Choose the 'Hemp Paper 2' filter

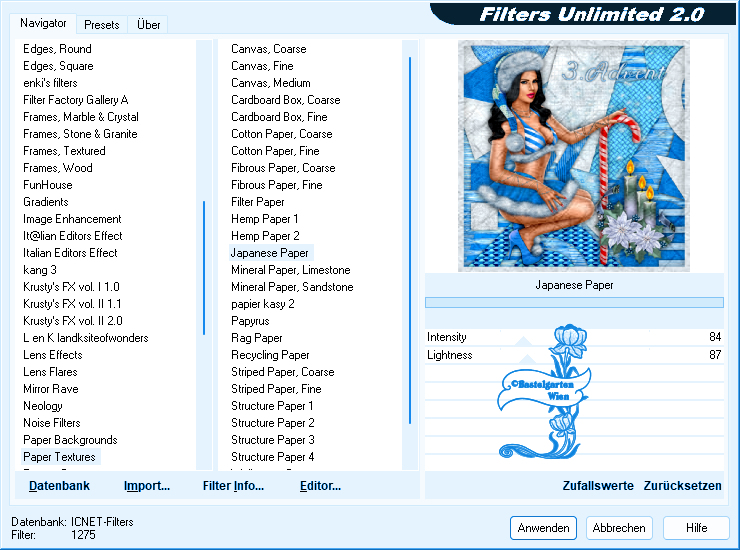[x=265, y=236]
